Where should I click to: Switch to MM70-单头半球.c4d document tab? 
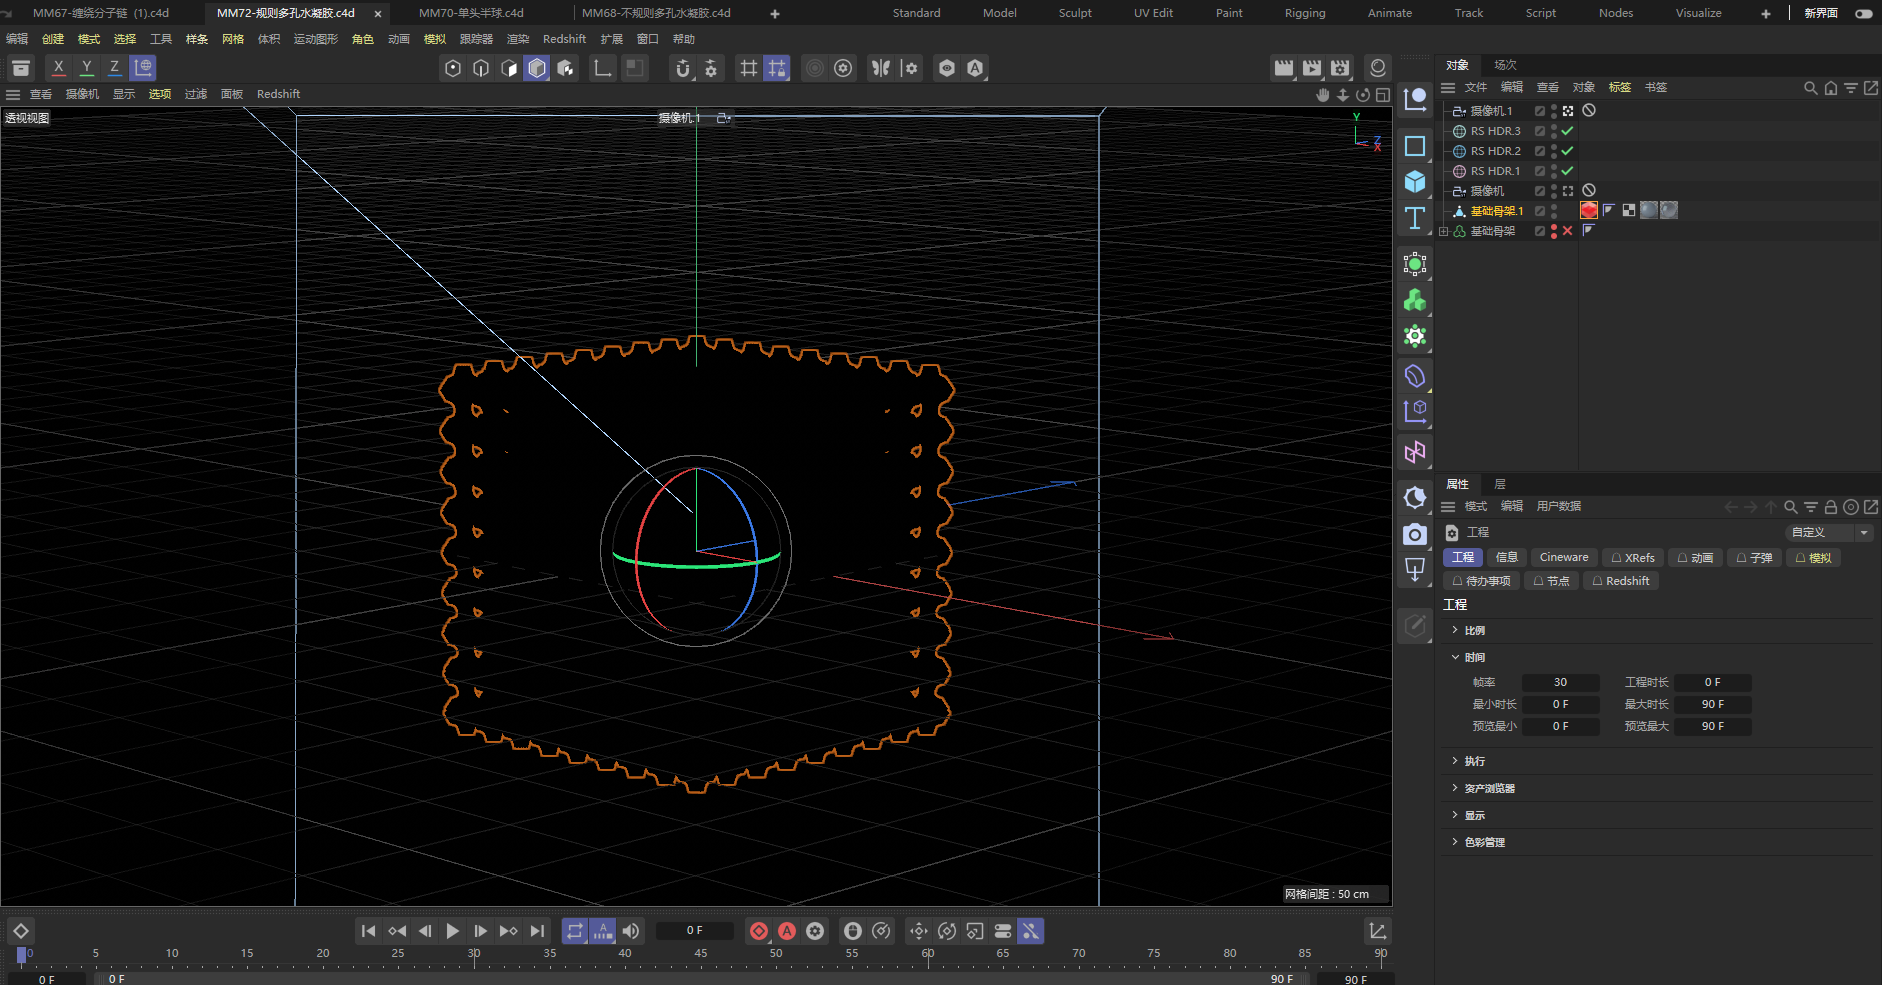(x=471, y=13)
